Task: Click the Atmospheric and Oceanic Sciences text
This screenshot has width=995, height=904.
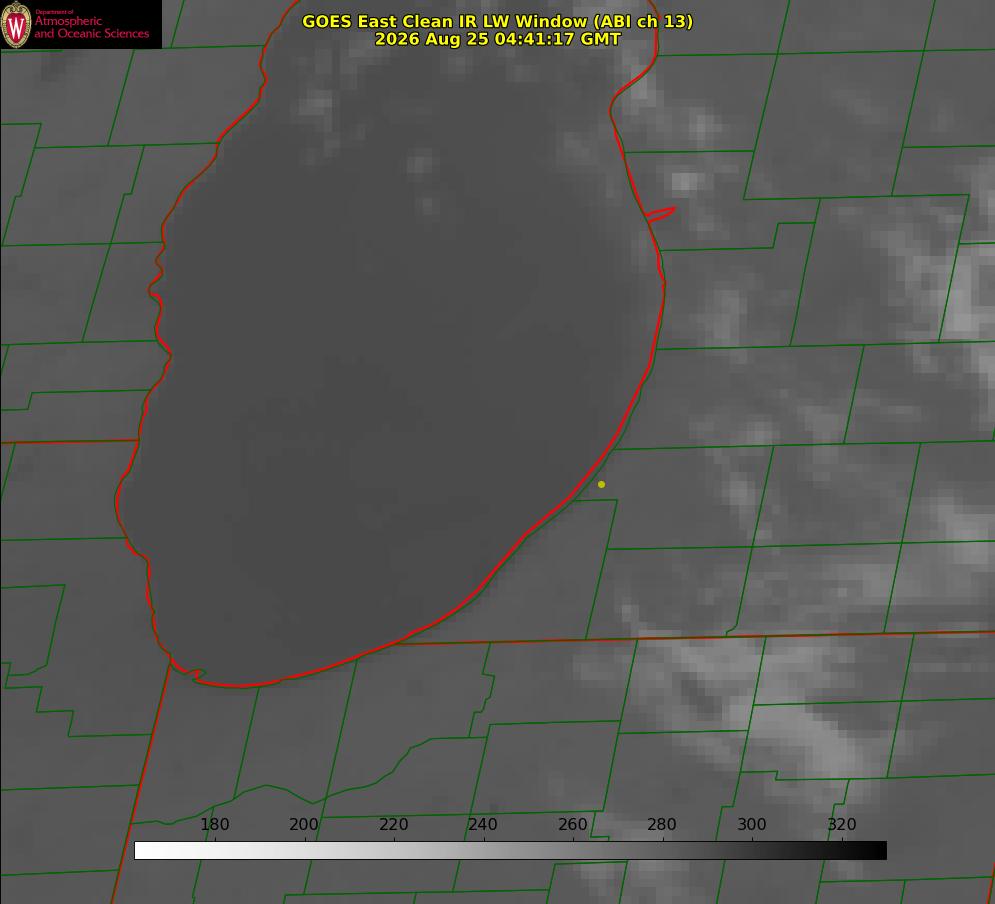Action: (x=92, y=27)
